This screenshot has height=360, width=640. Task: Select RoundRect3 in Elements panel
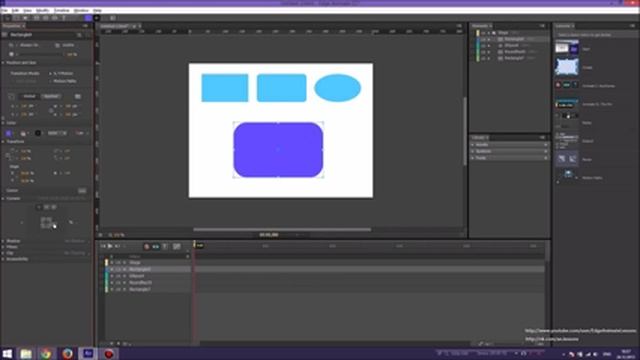[515, 52]
